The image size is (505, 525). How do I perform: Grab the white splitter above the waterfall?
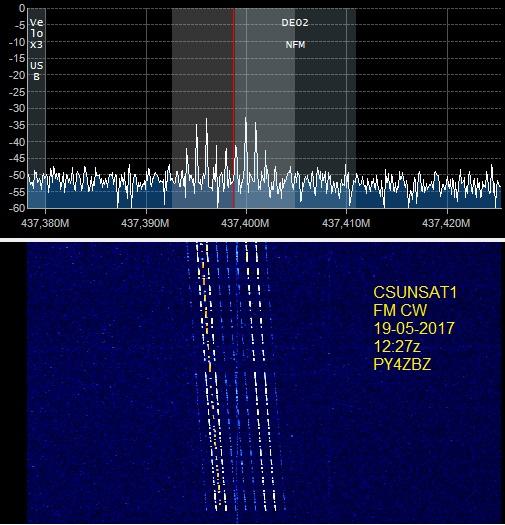[252, 240]
